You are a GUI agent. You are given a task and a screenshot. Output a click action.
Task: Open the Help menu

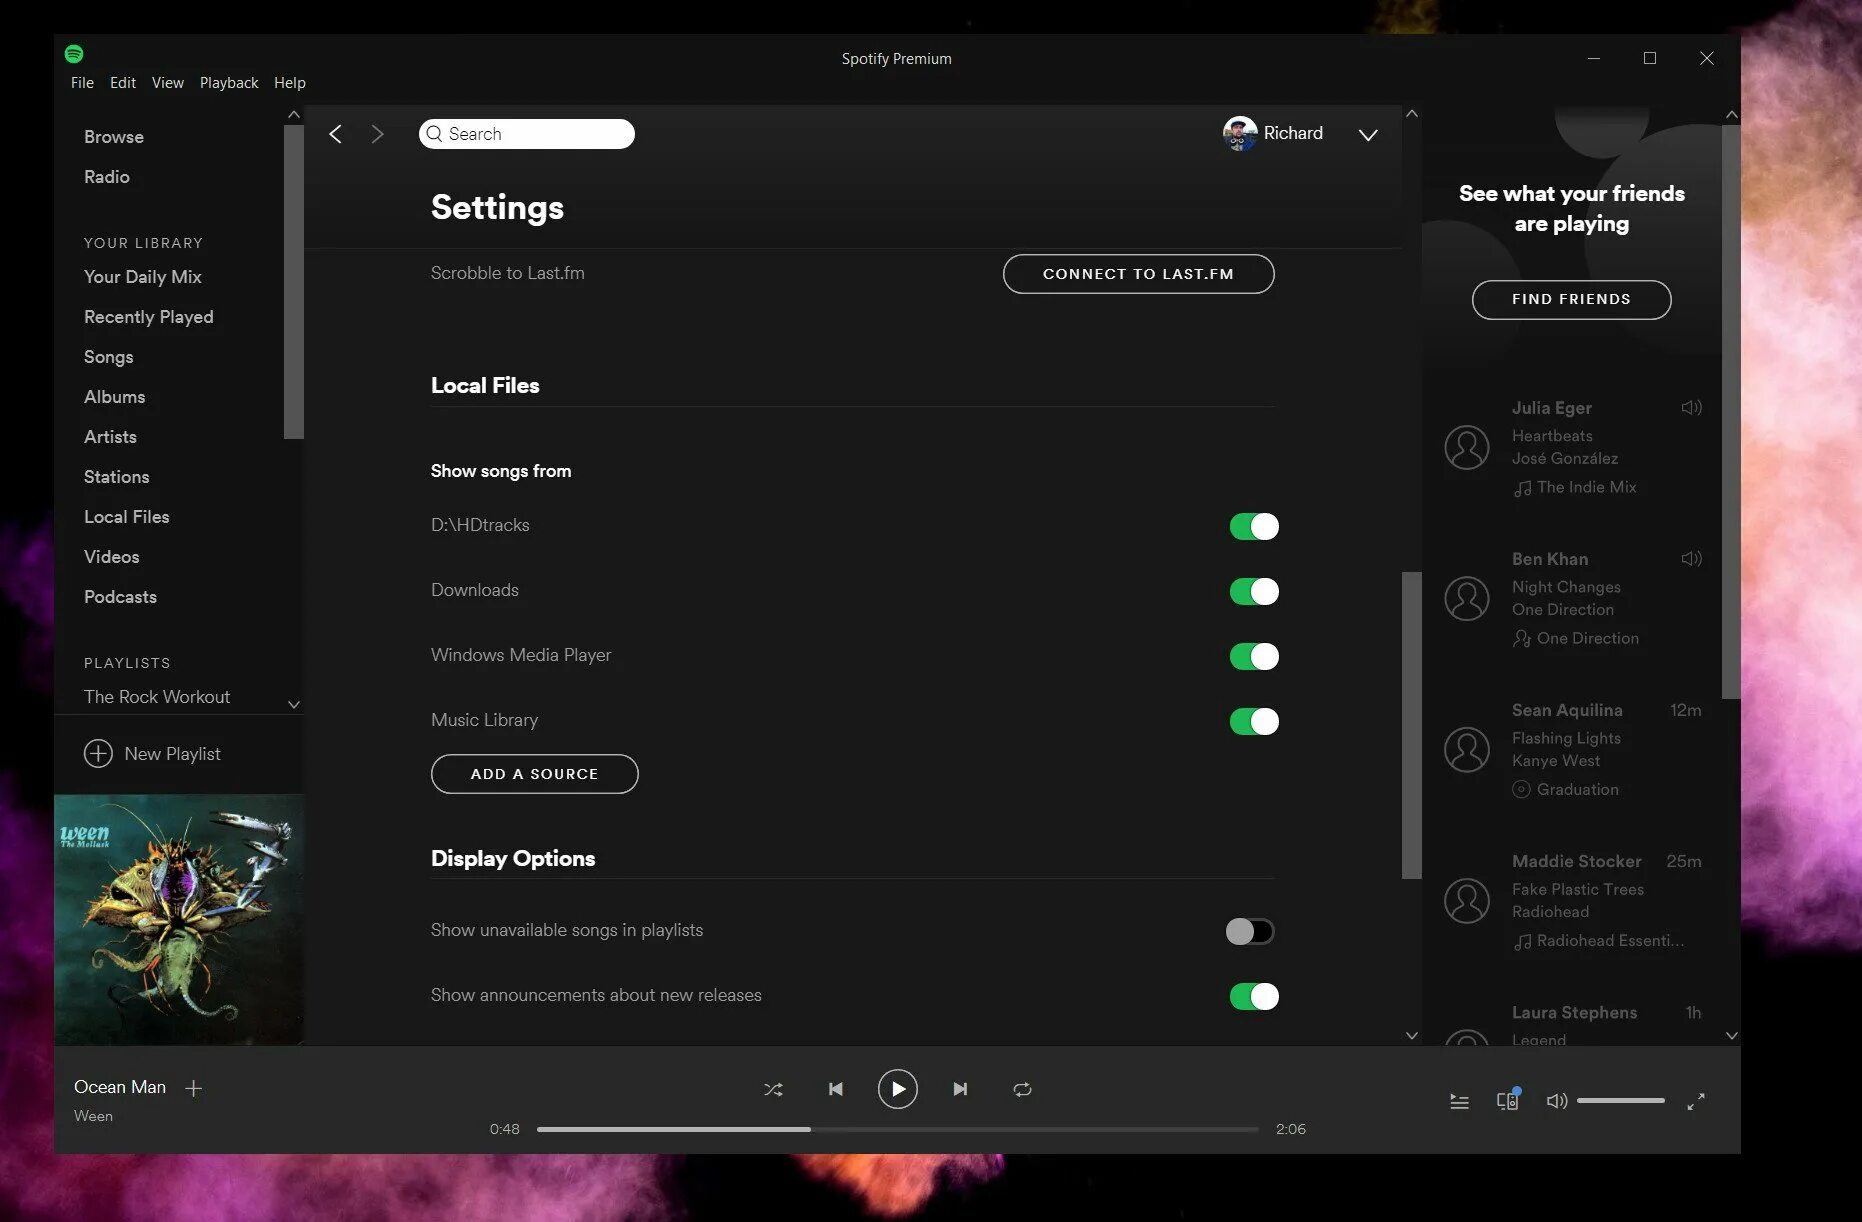click(x=290, y=83)
